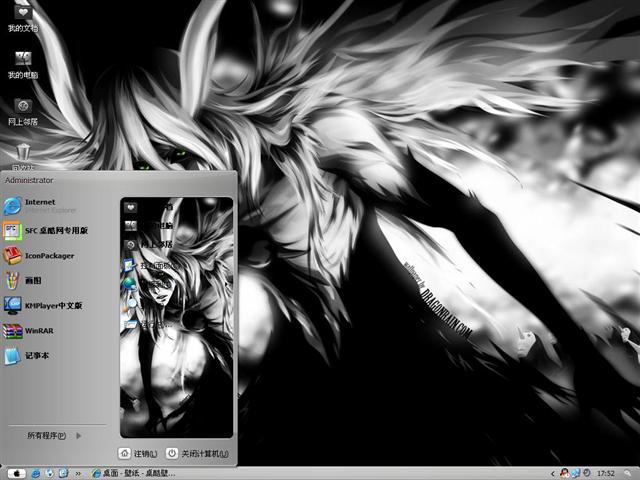
Task: Open WinRAR from the Start menu
Action: click(x=29, y=331)
